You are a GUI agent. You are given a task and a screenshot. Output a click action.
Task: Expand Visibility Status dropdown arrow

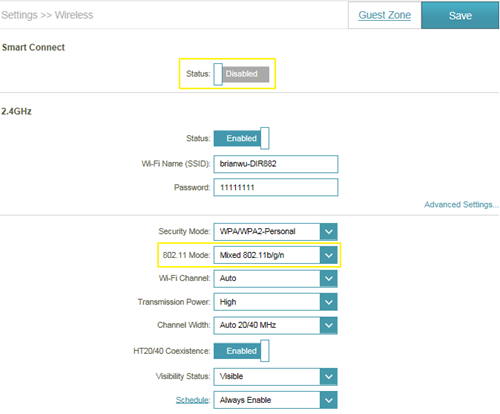tap(329, 377)
